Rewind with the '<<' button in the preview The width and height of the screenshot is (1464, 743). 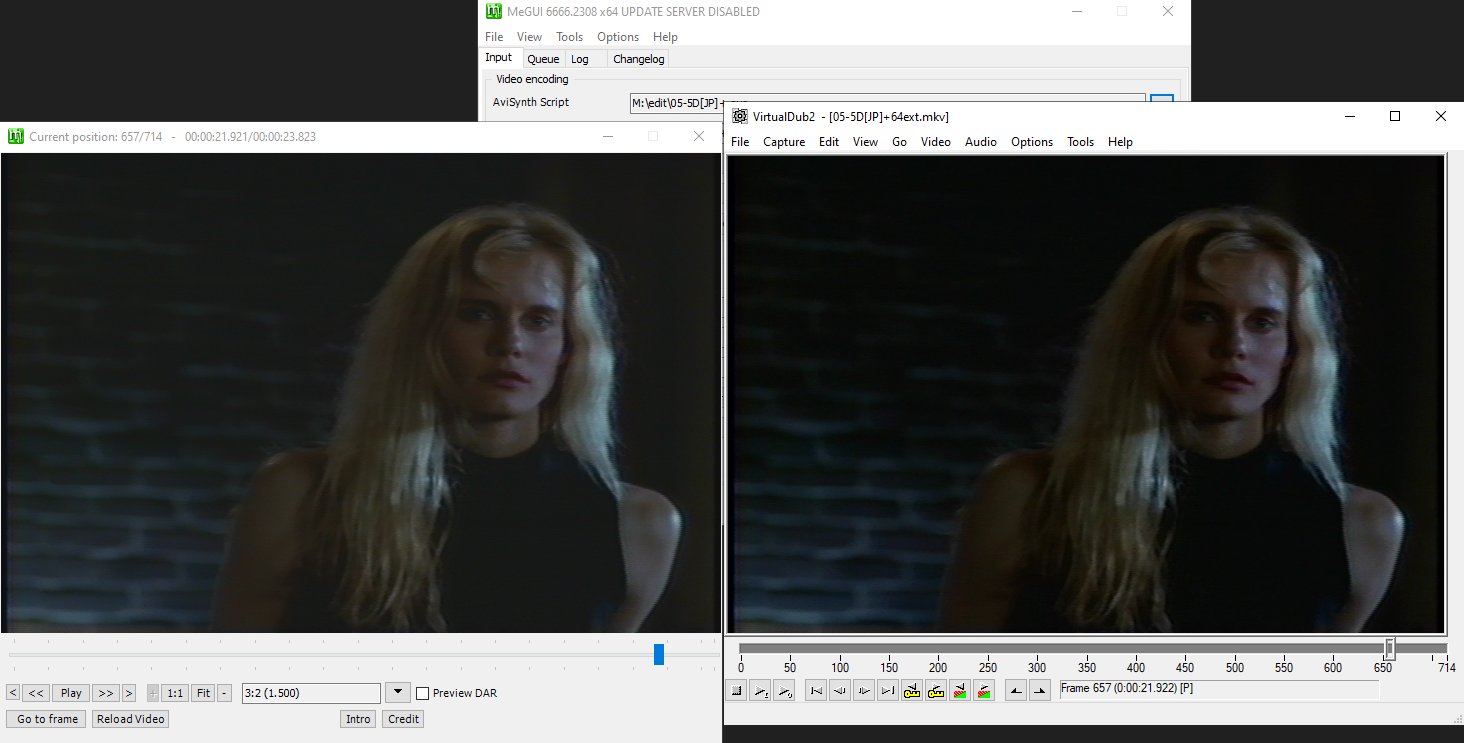[35, 693]
